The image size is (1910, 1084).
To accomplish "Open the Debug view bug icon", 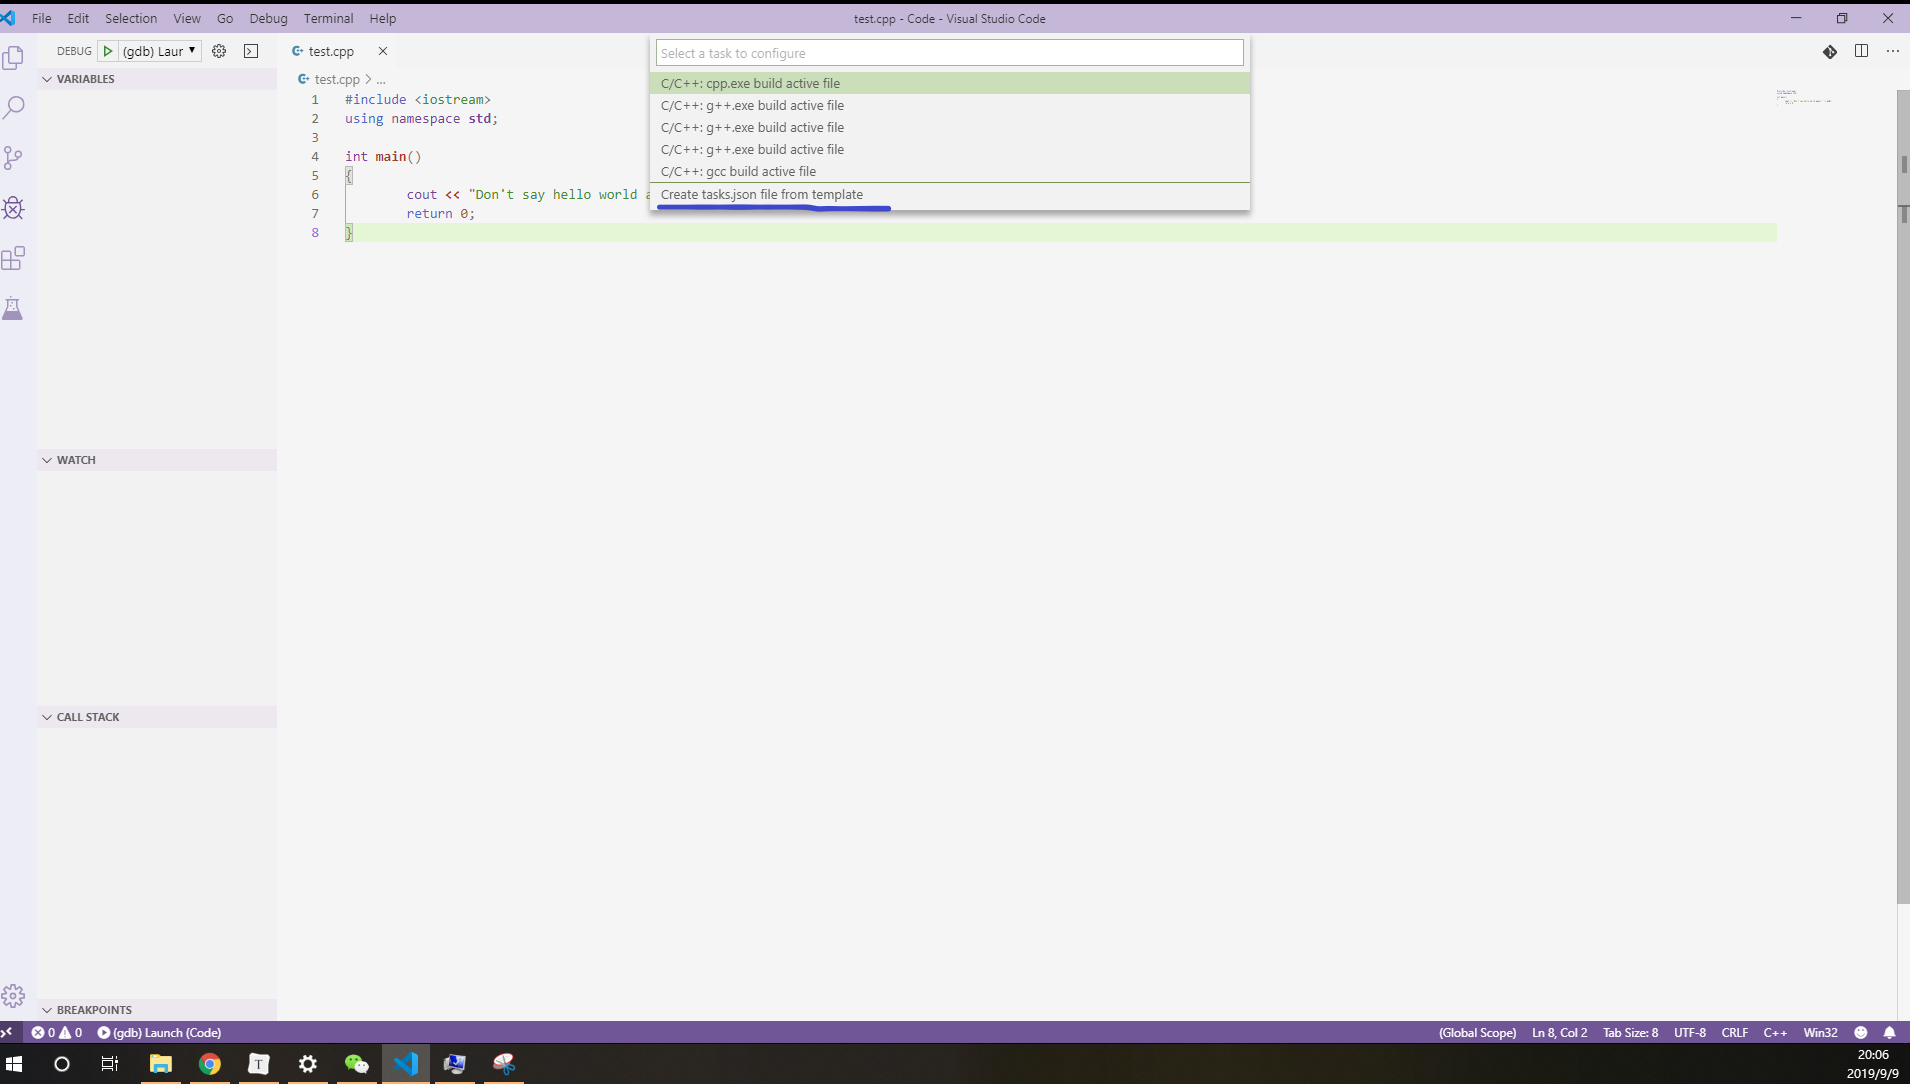I will 13,208.
